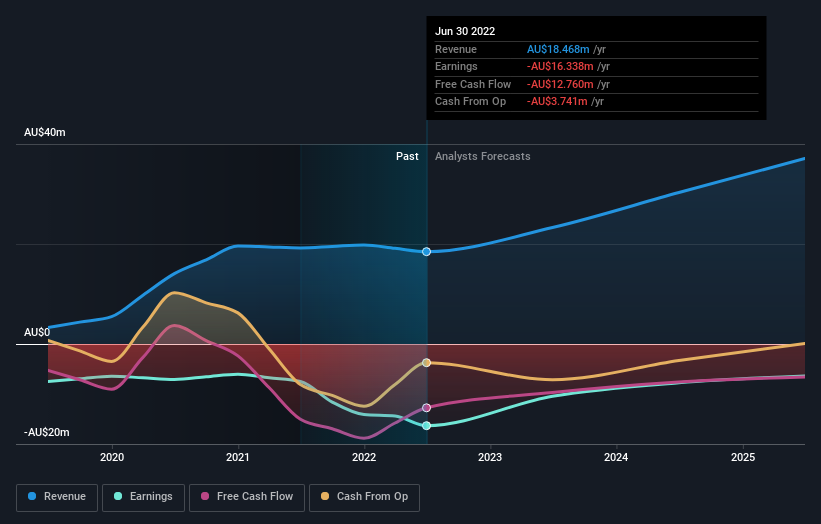Click the 2020 x-axis label
Image resolution: width=821 pixels, height=524 pixels.
(x=112, y=458)
